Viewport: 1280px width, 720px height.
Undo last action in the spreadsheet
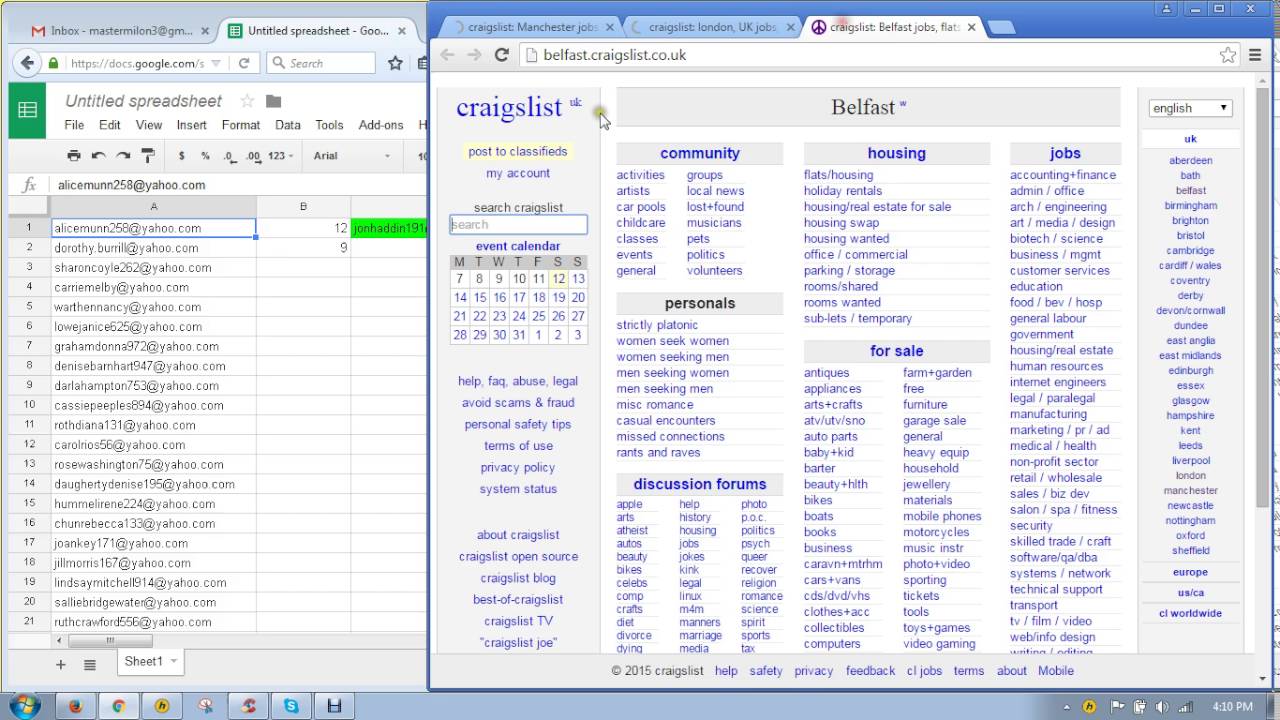click(x=98, y=155)
